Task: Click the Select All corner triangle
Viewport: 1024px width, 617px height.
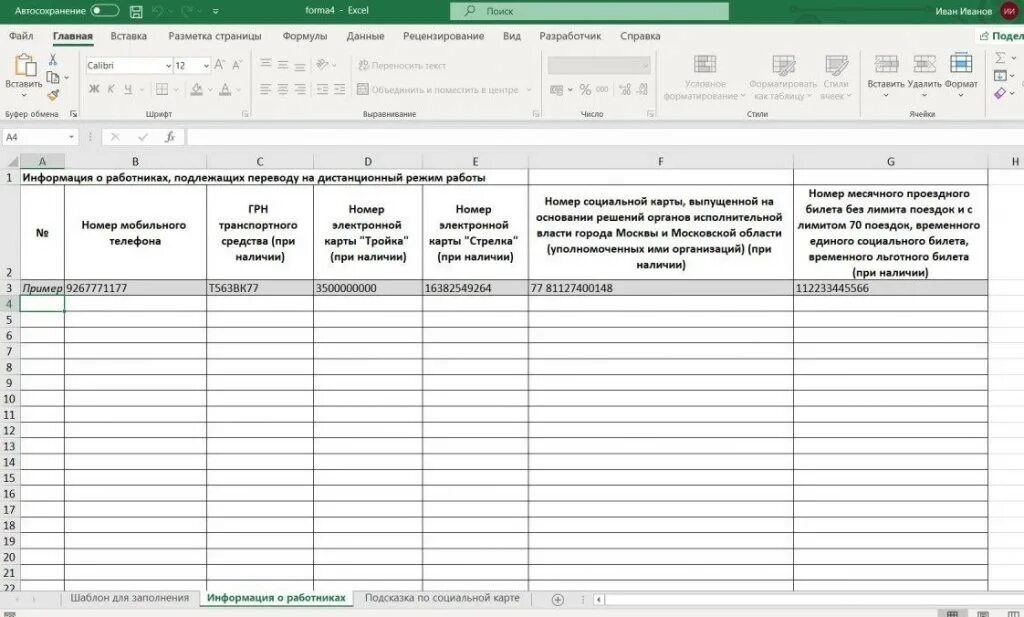Action: [11, 161]
